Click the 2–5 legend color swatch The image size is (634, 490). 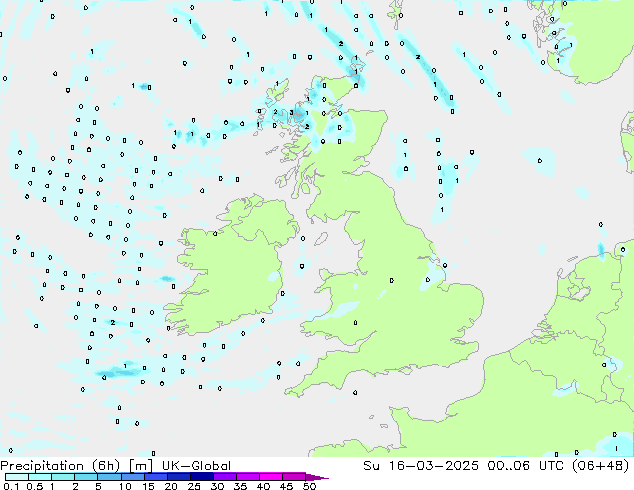click(x=86, y=477)
